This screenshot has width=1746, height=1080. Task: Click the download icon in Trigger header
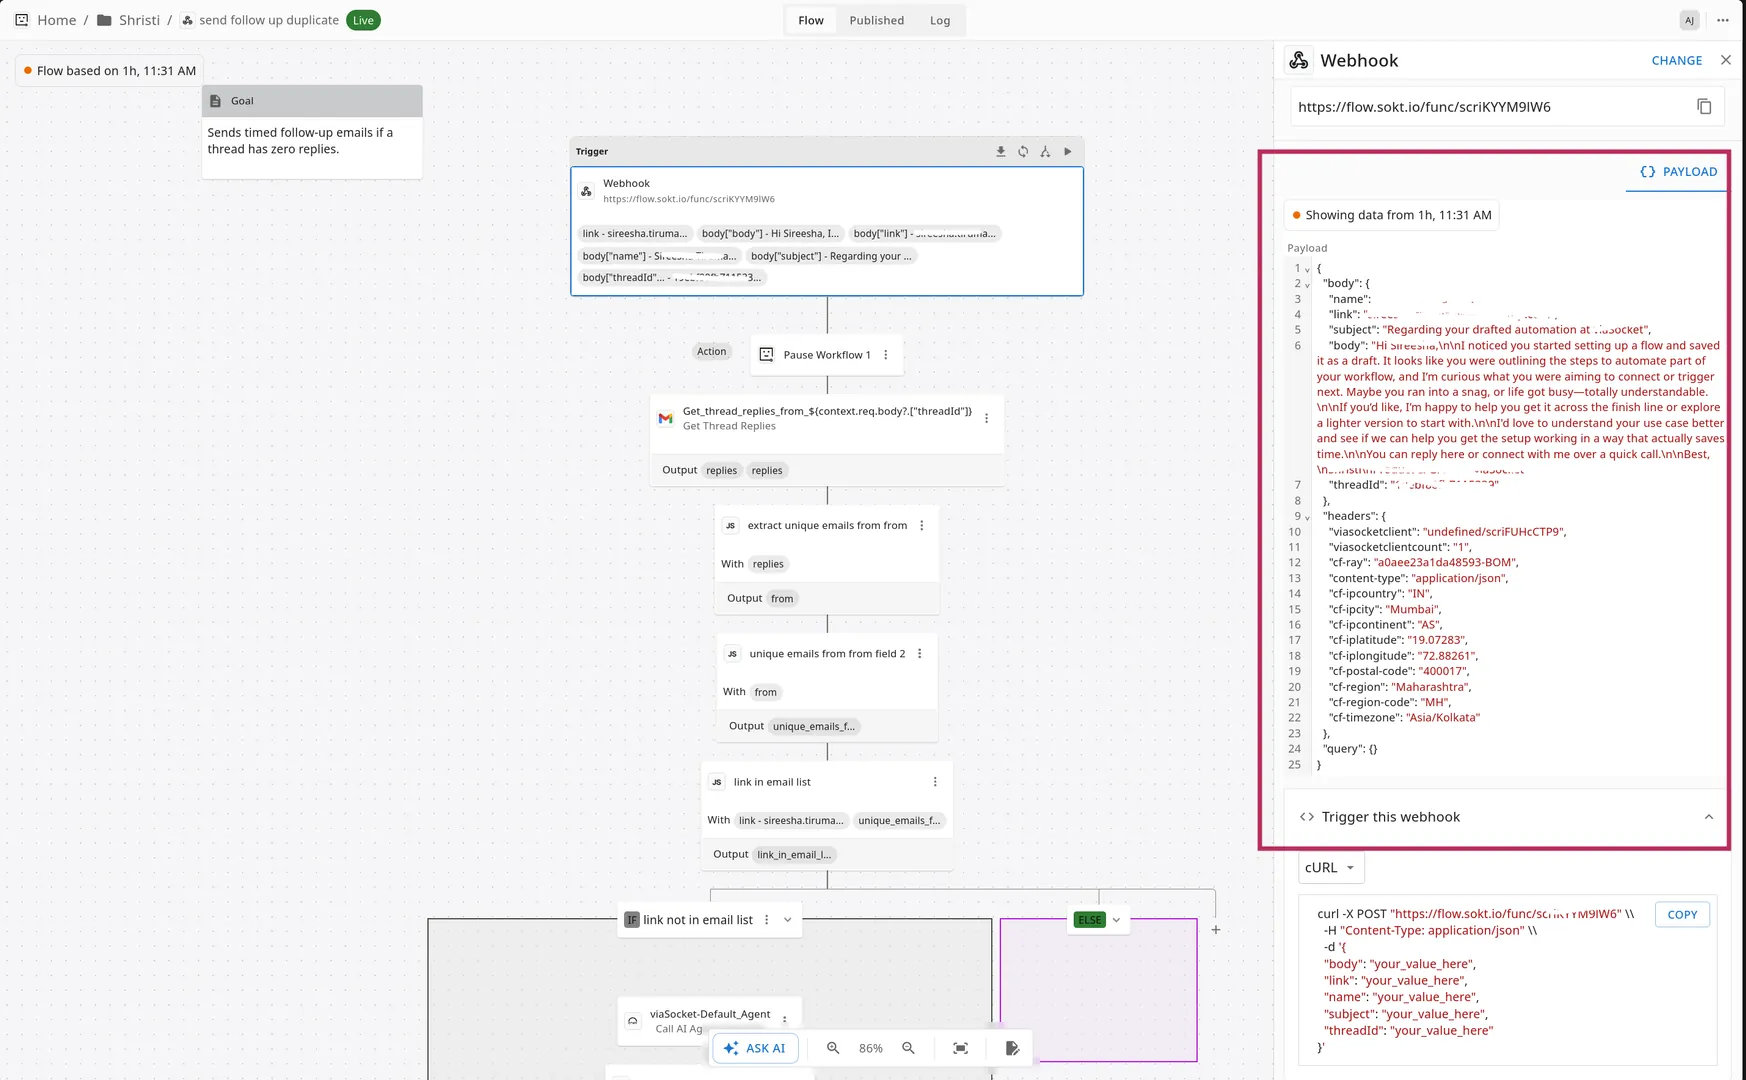pyautogui.click(x=1000, y=152)
